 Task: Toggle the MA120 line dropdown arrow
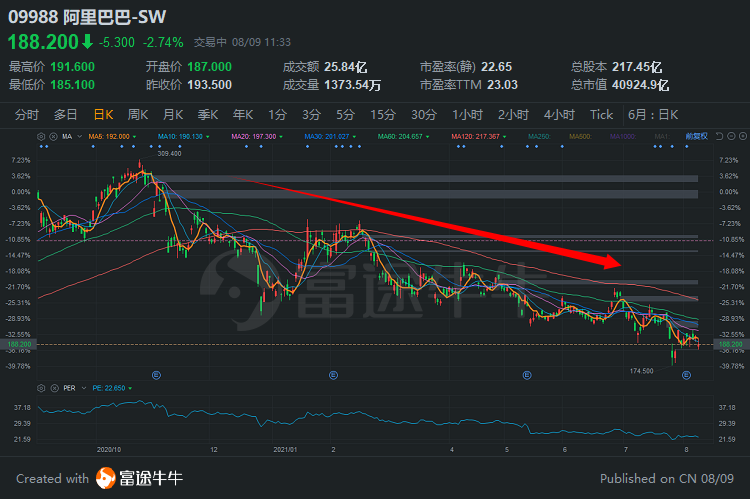(505, 137)
